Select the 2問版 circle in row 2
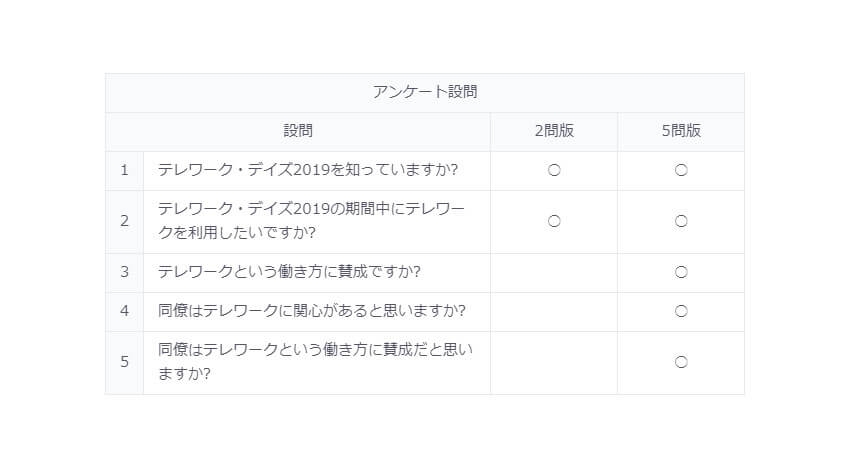Screen dimensions: 850x470 click(x=553, y=221)
